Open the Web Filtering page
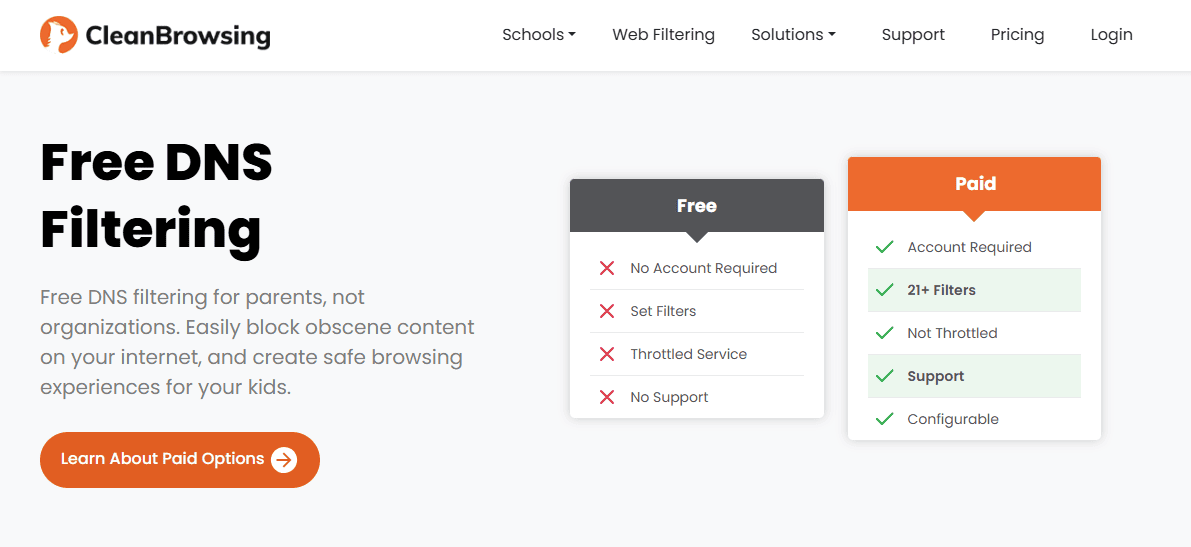The width and height of the screenshot is (1191, 547). (x=663, y=35)
